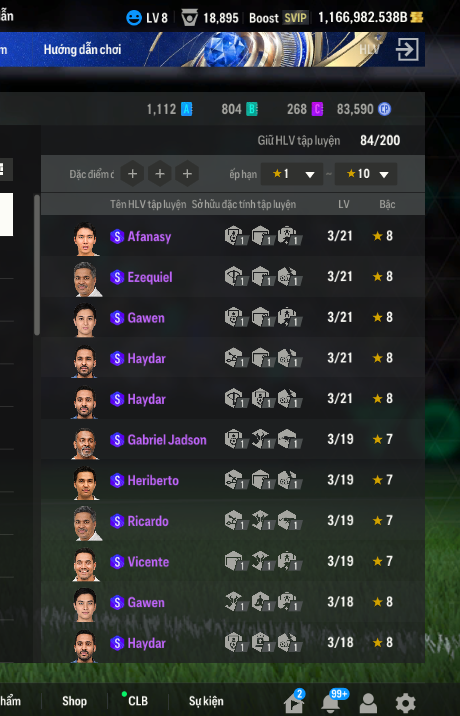Open the Sự kiện menu item
This screenshot has width=460, height=716.
point(206,701)
